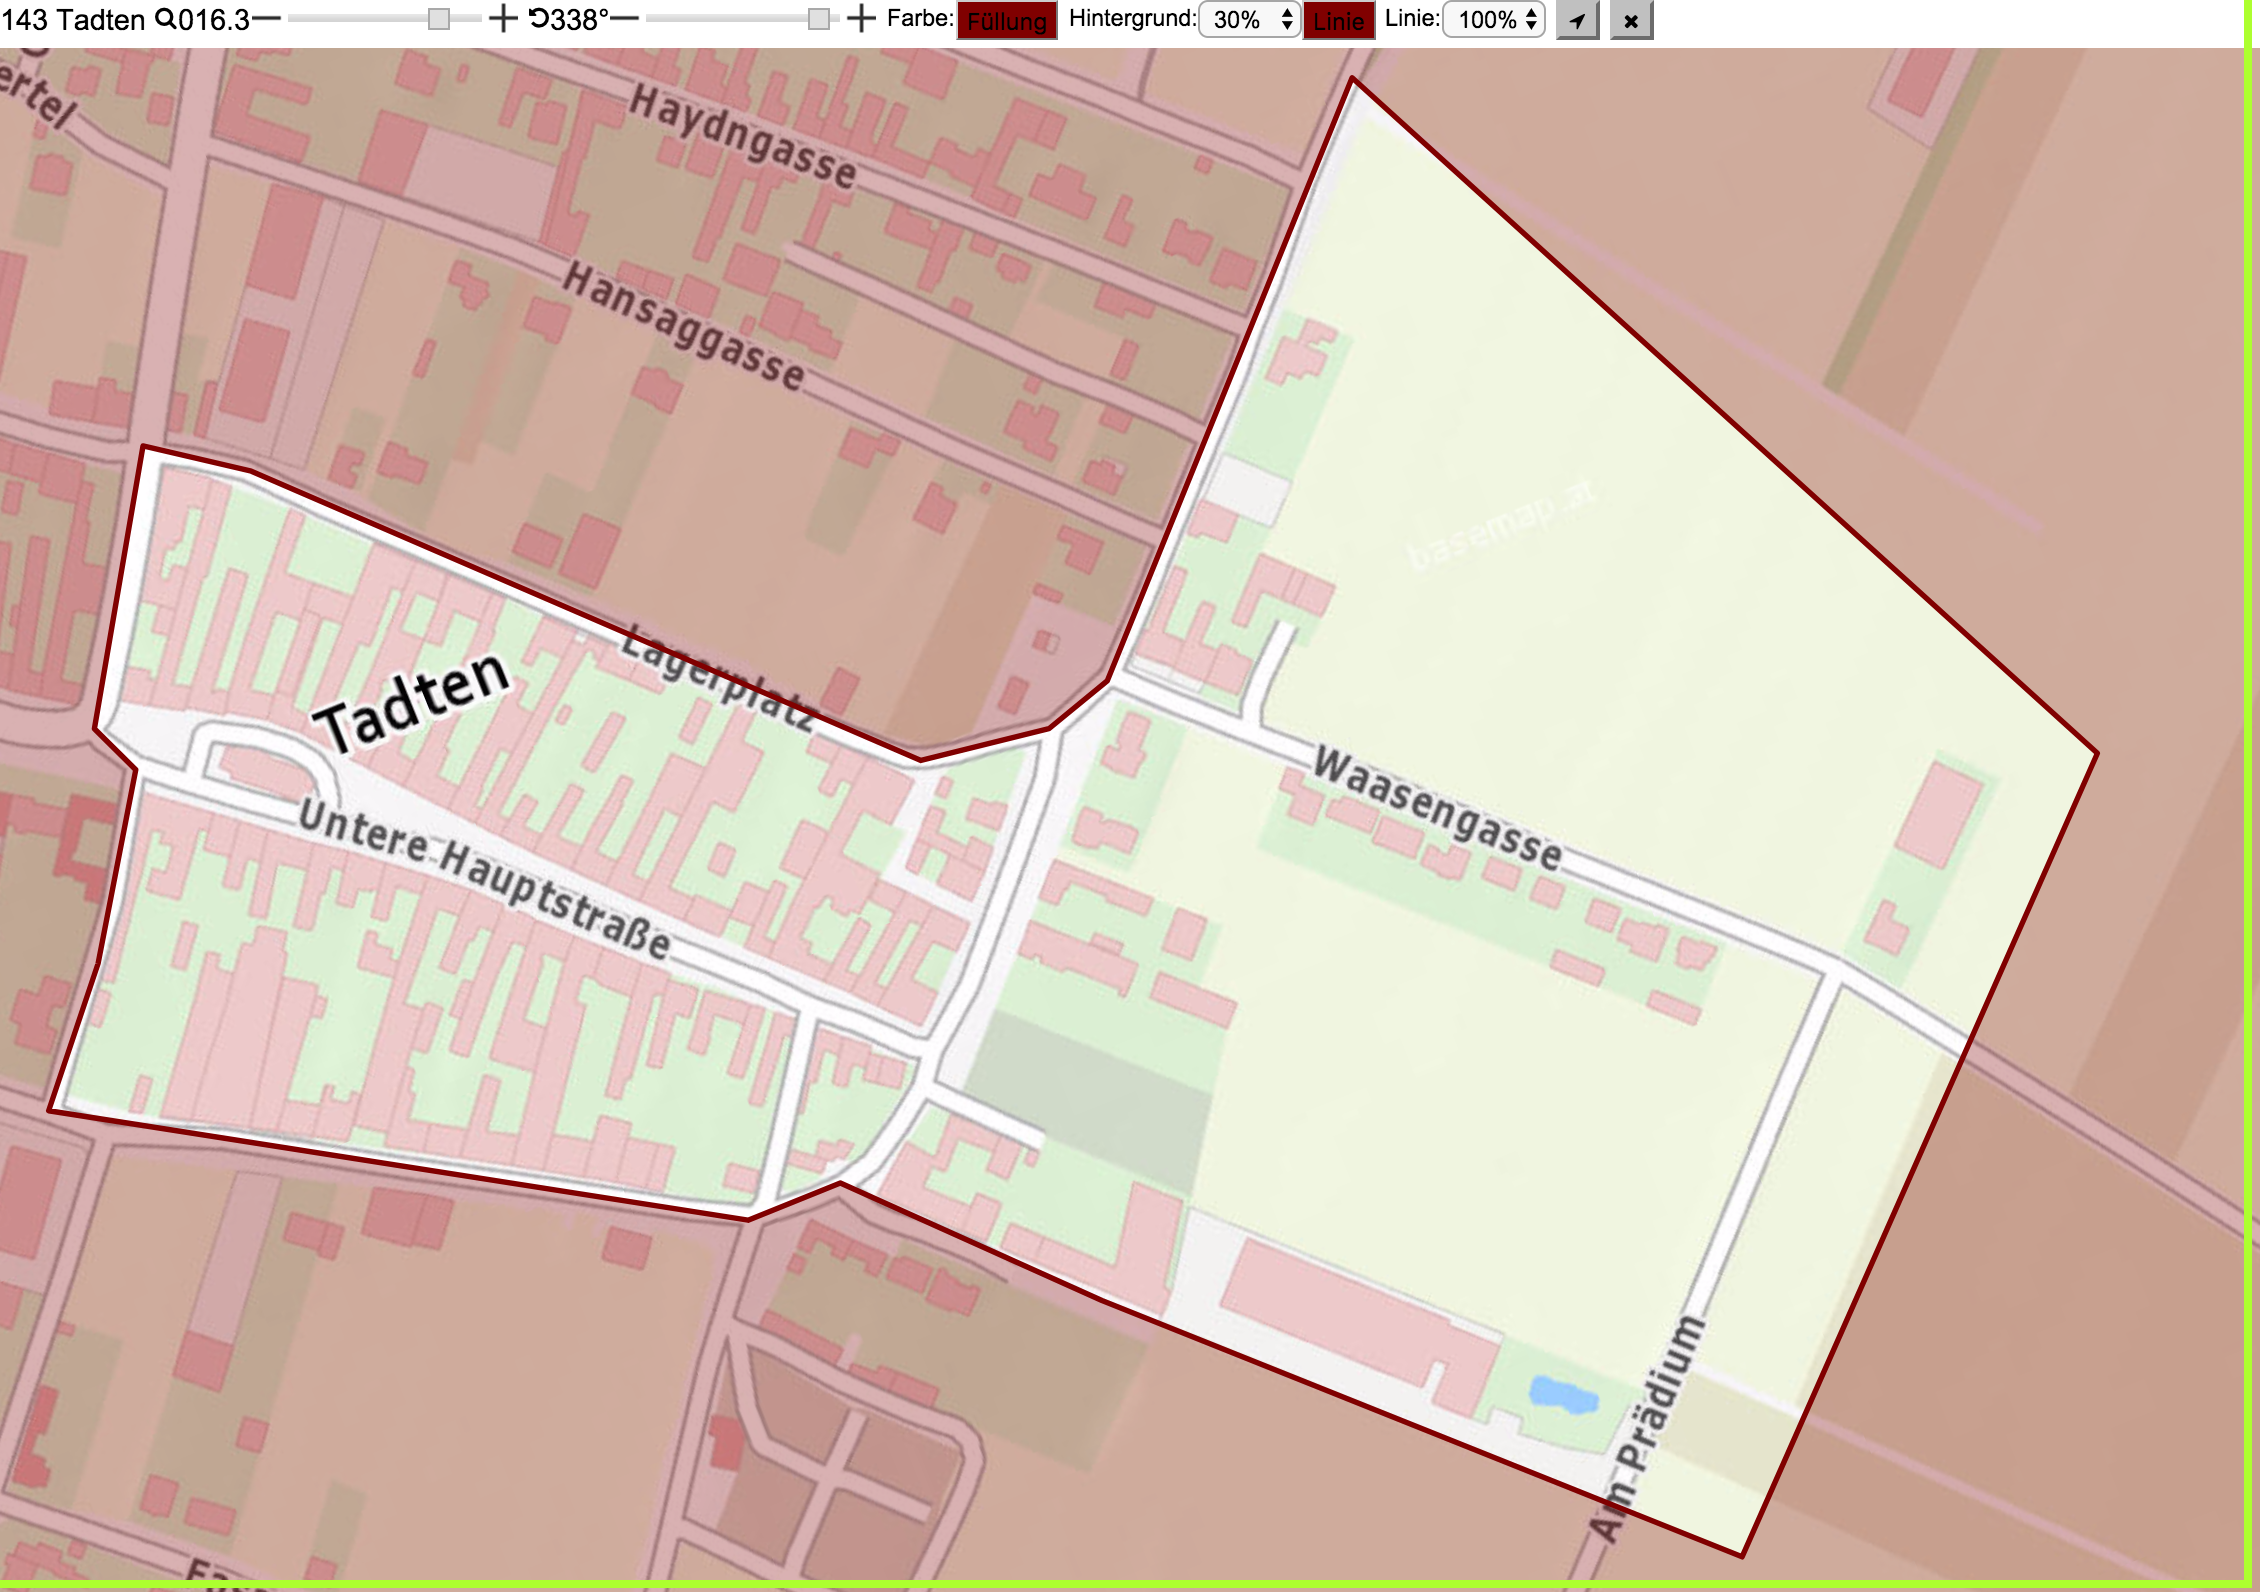Viewport: 2260px width, 1592px height.
Task: Click the magnifier zoom icon
Action: tap(165, 19)
